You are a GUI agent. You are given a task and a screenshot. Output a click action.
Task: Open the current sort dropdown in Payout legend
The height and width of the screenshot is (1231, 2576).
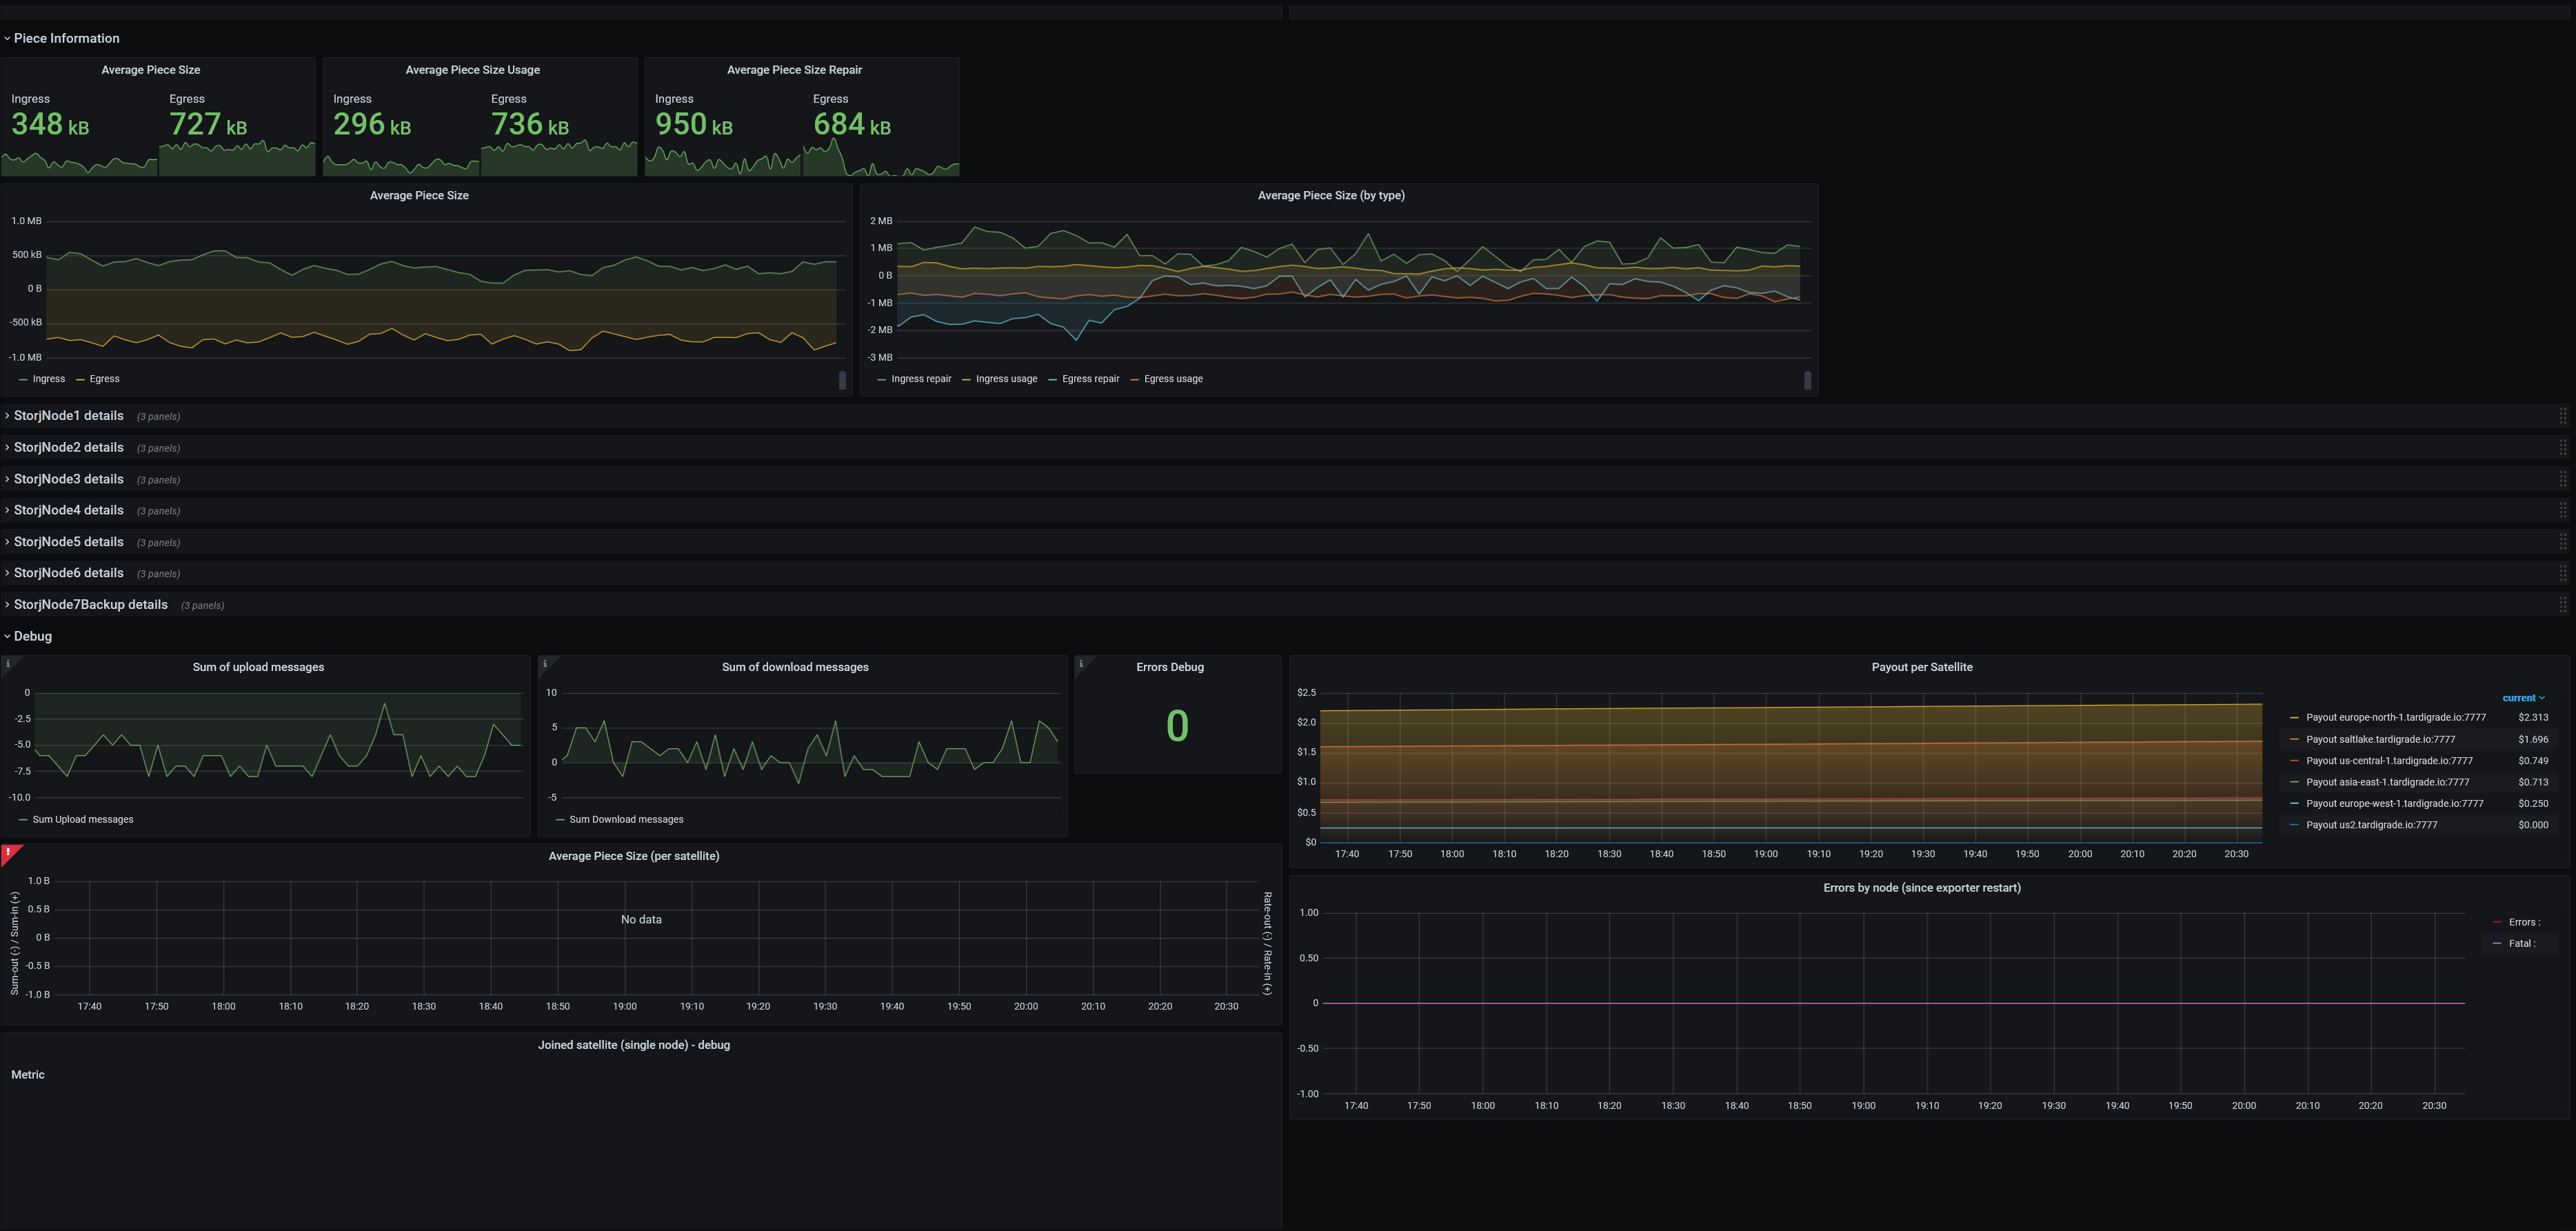coord(2523,698)
